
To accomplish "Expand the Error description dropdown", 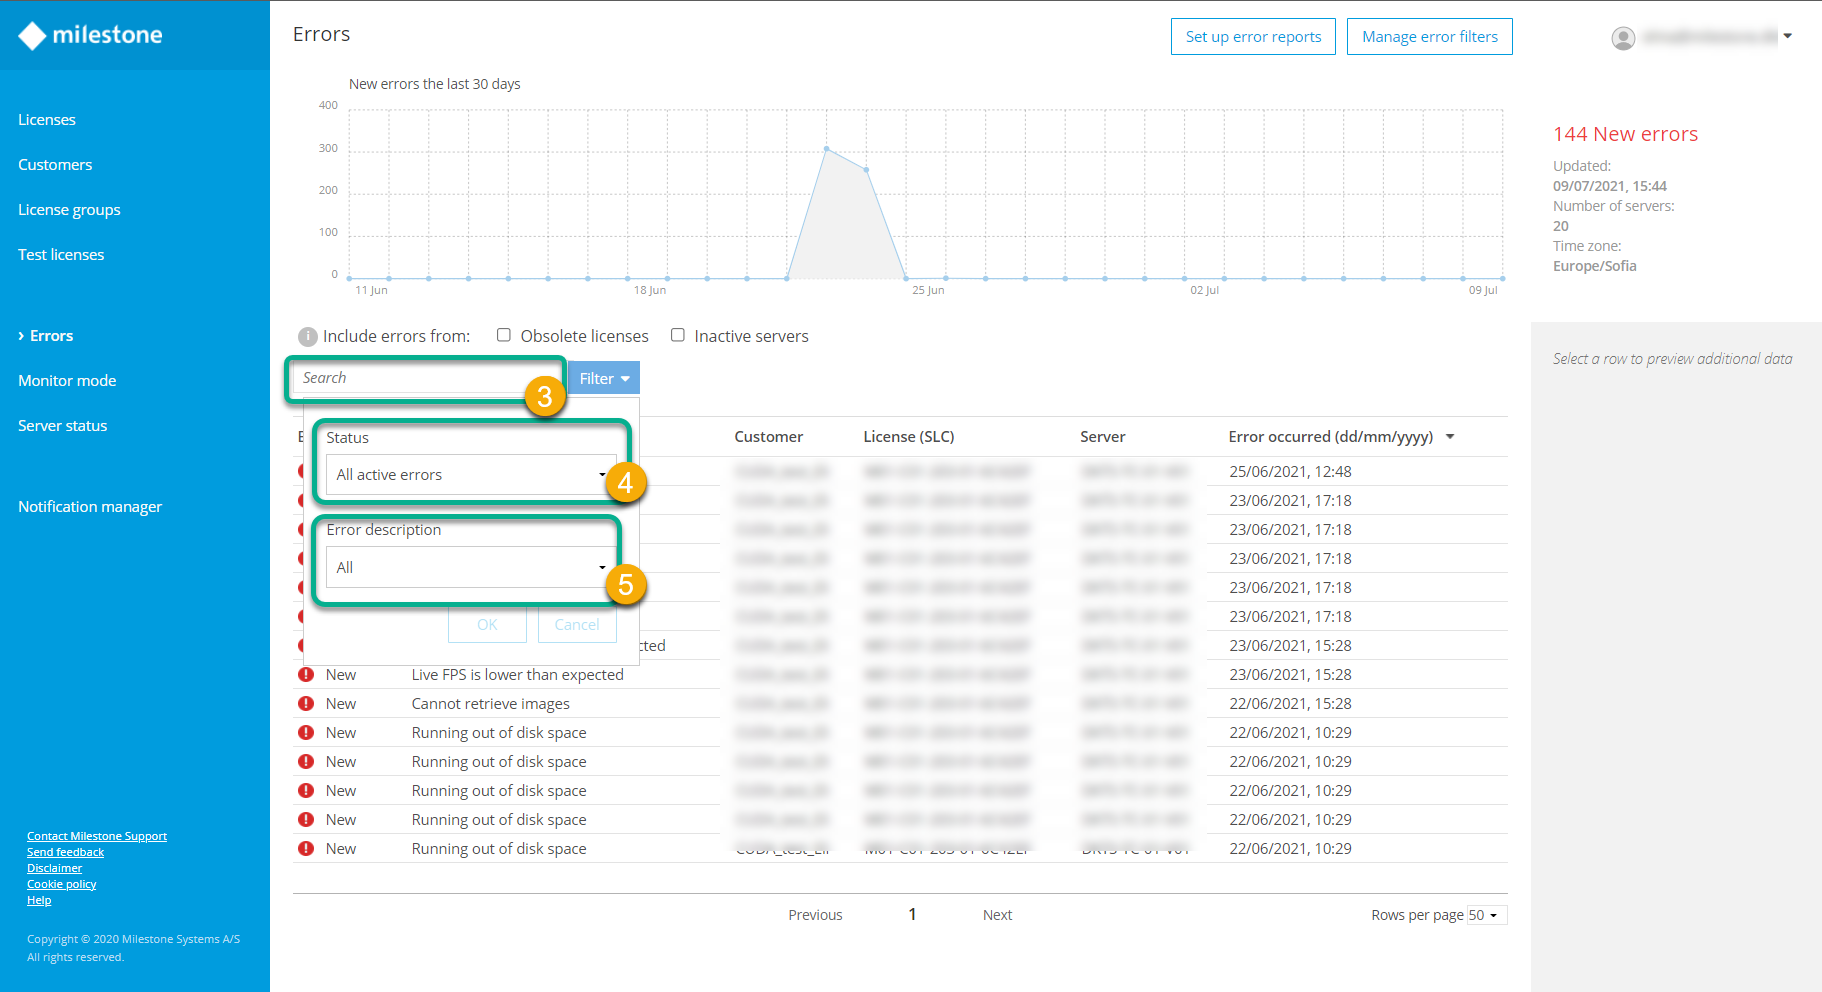I will (470, 568).
